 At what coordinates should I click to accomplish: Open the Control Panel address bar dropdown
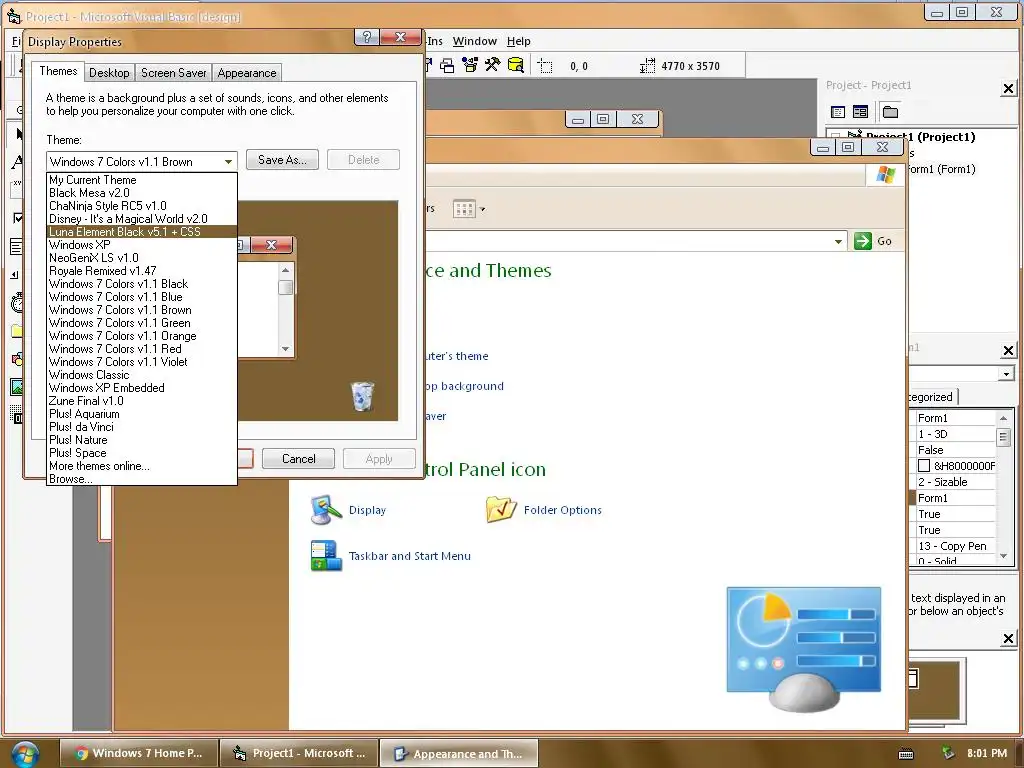pos(838,242)
